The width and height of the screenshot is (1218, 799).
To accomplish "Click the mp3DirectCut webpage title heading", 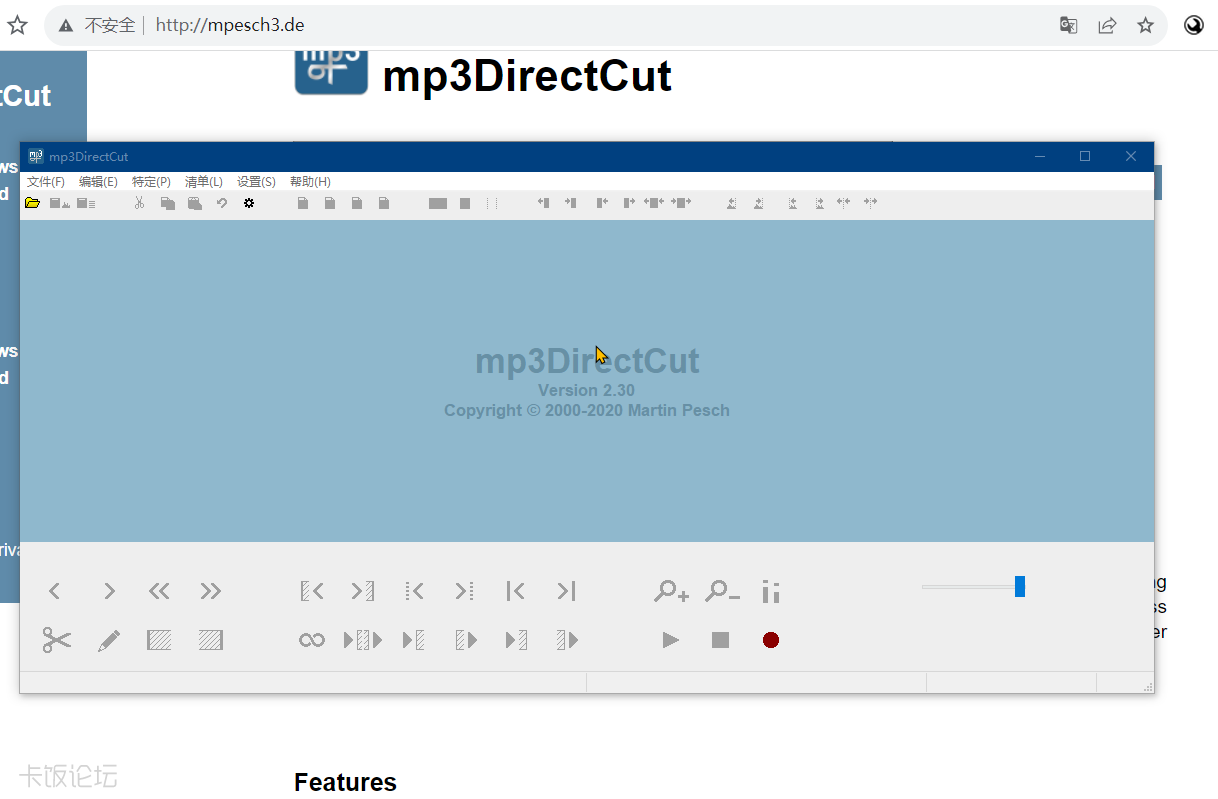I will pyautogui.click(x=527, y=76).
